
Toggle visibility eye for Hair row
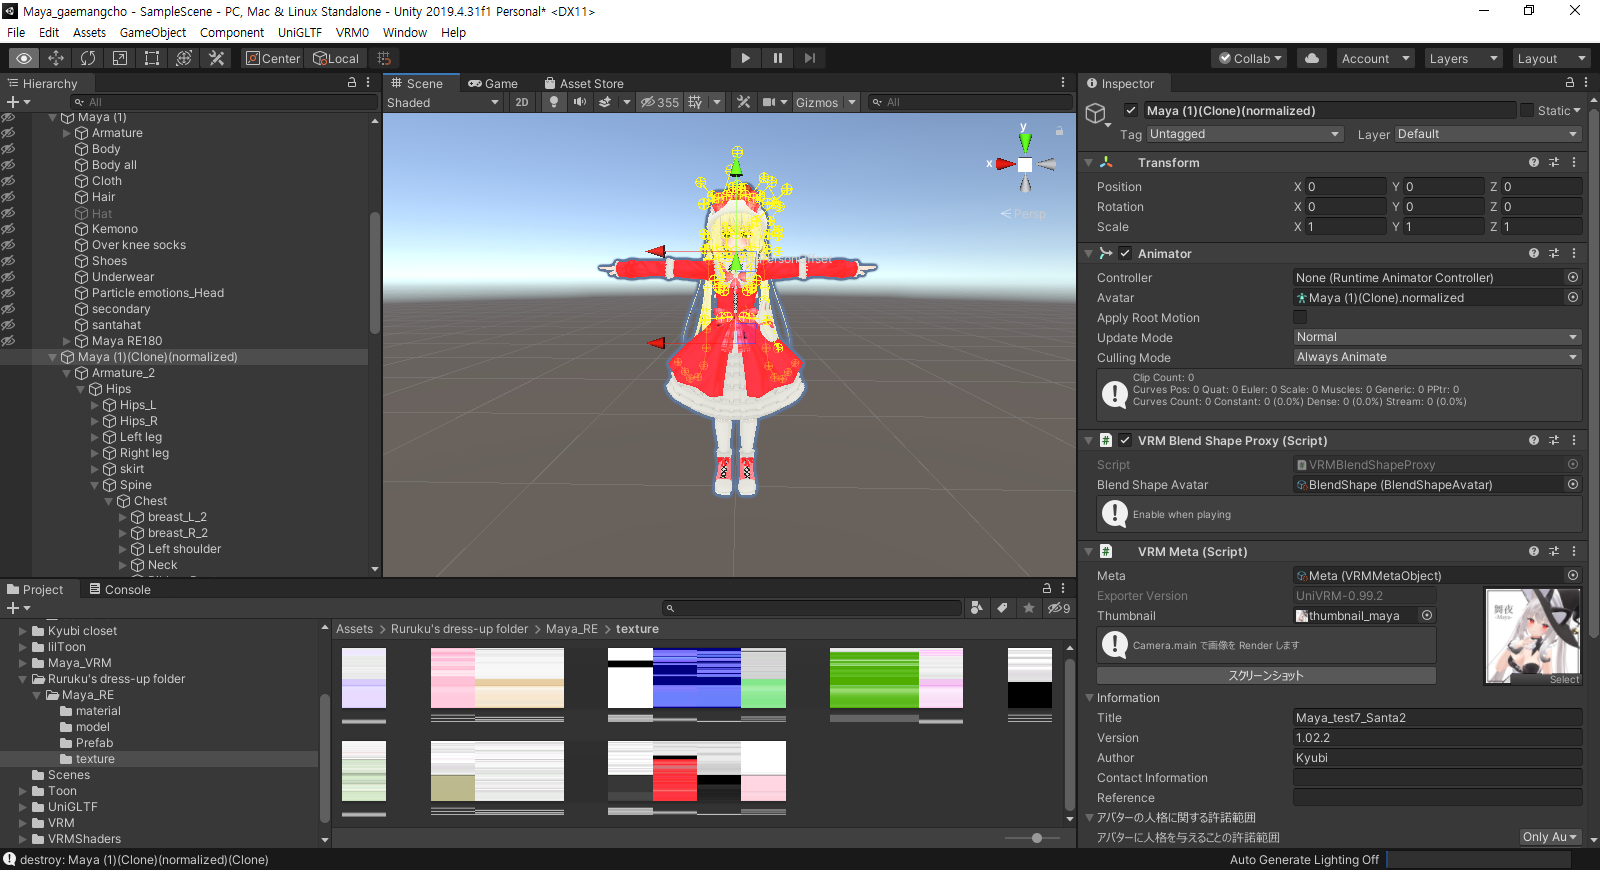click(x=8, y=197)
